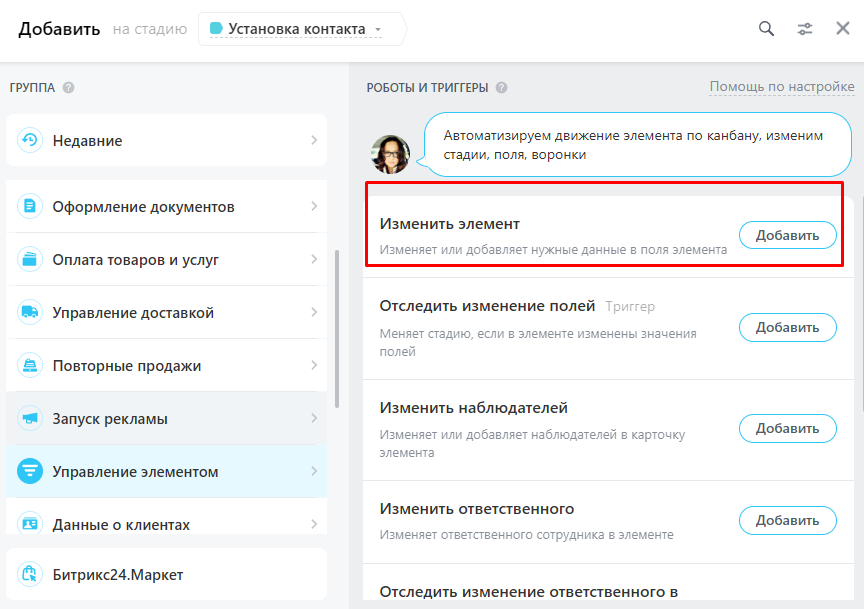
Task: Click the Триггер label
Action: pyautogui.click(x=630, y=306)
